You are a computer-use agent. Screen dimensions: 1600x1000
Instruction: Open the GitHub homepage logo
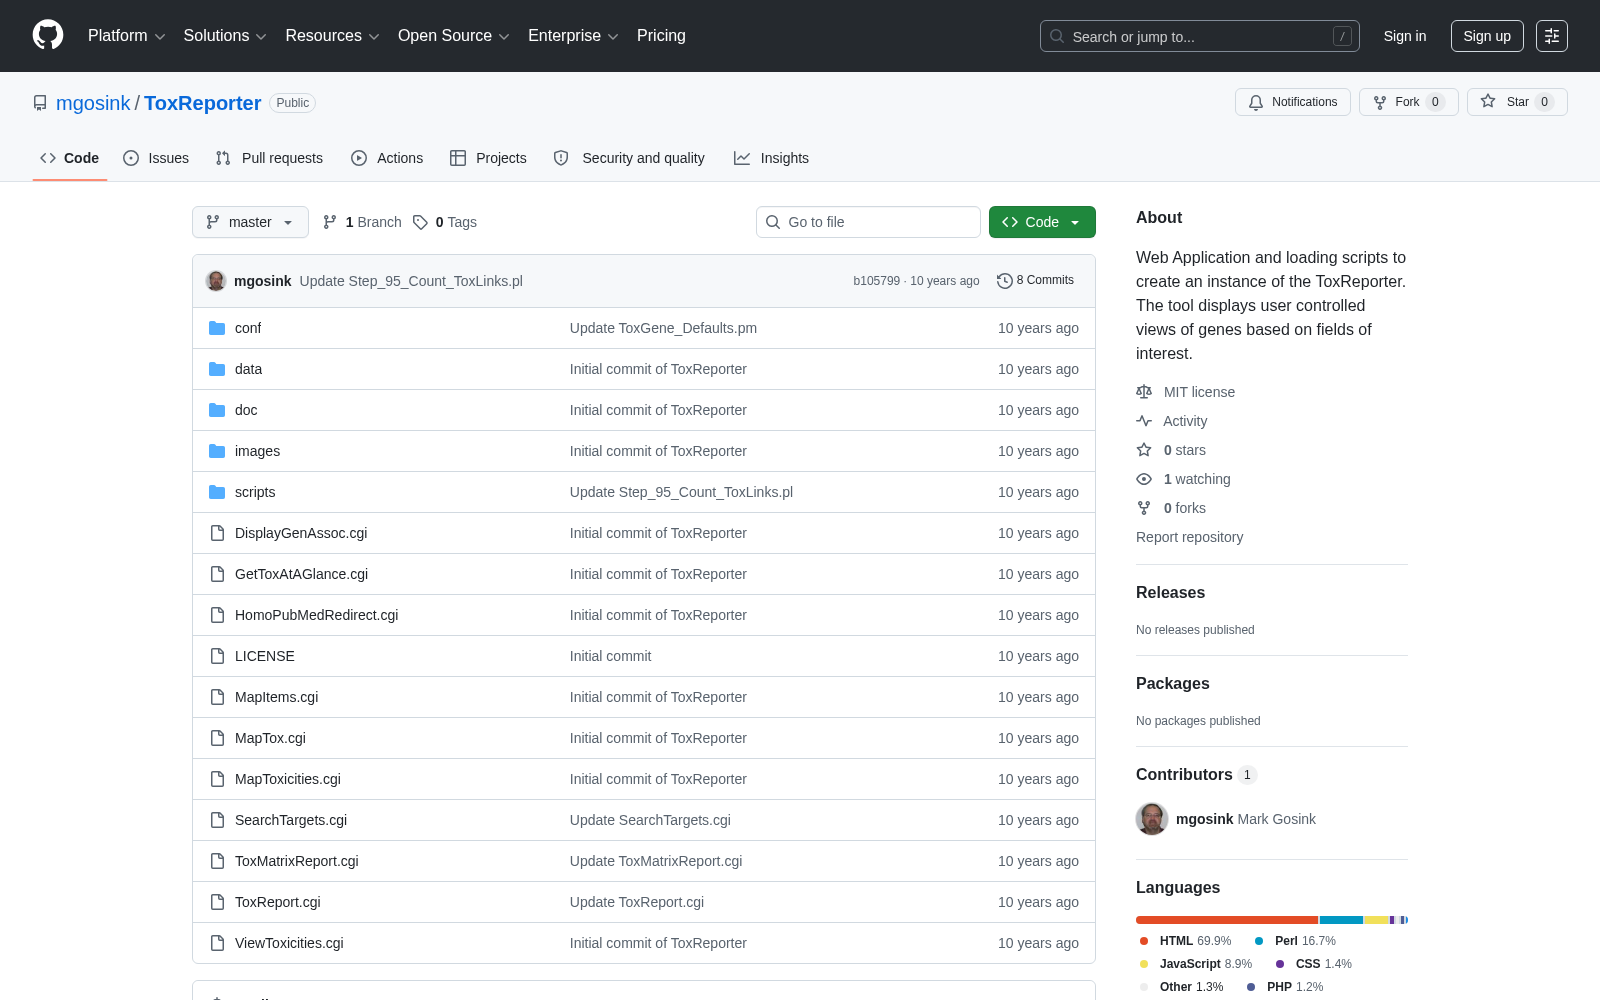(48, 36)
